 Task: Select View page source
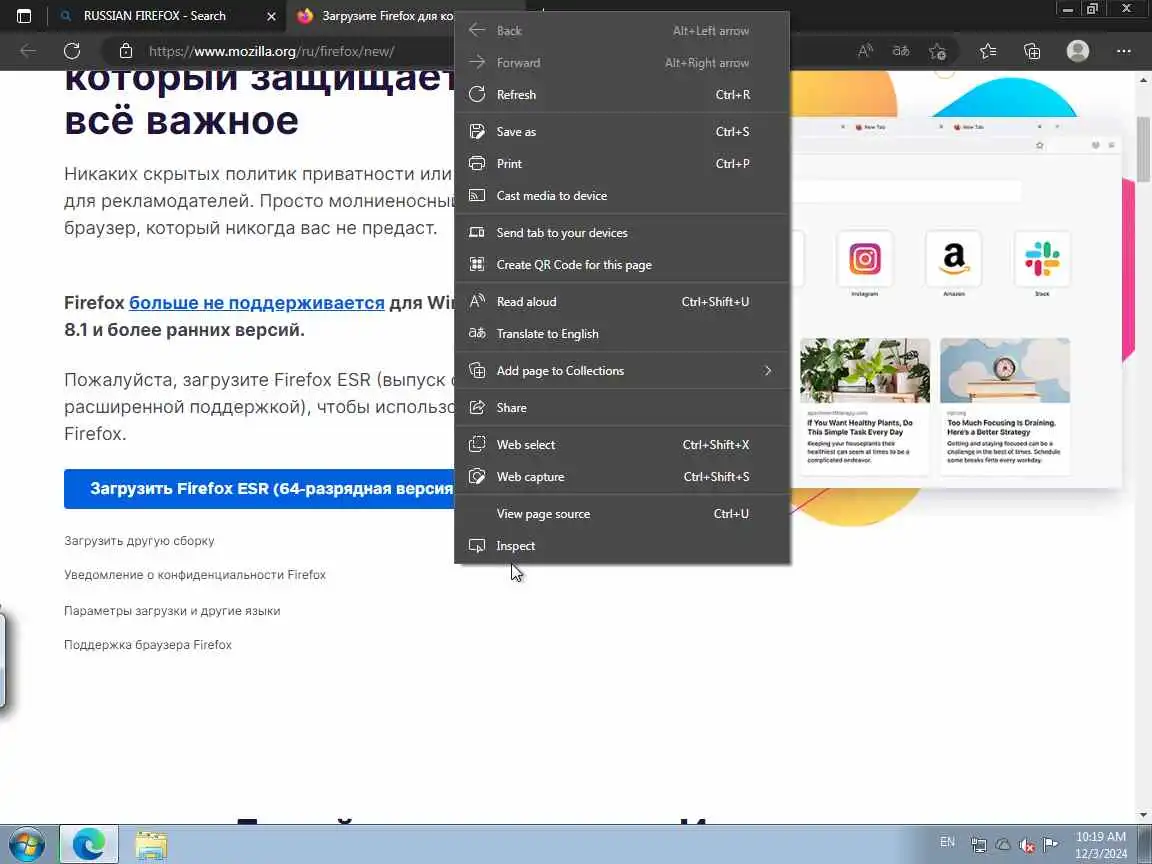tap(622, 514)
